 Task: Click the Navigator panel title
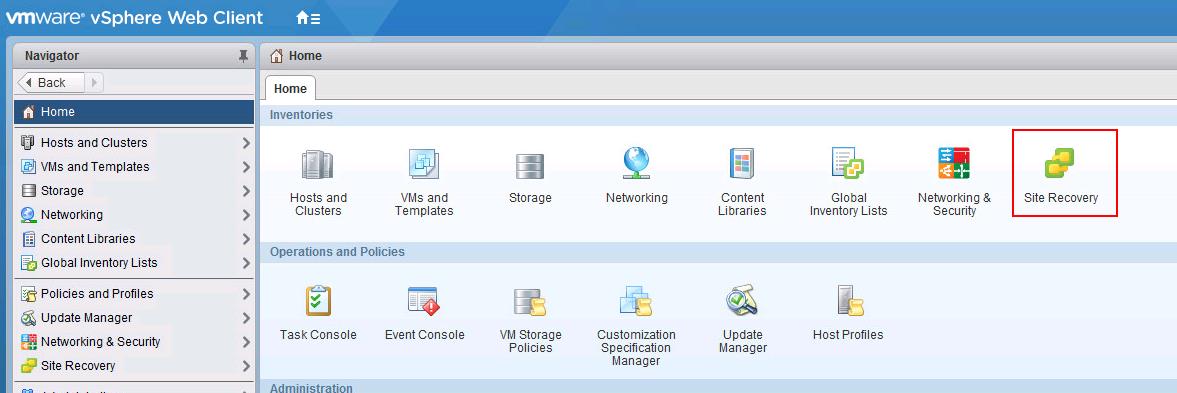[x=52, y=56]
